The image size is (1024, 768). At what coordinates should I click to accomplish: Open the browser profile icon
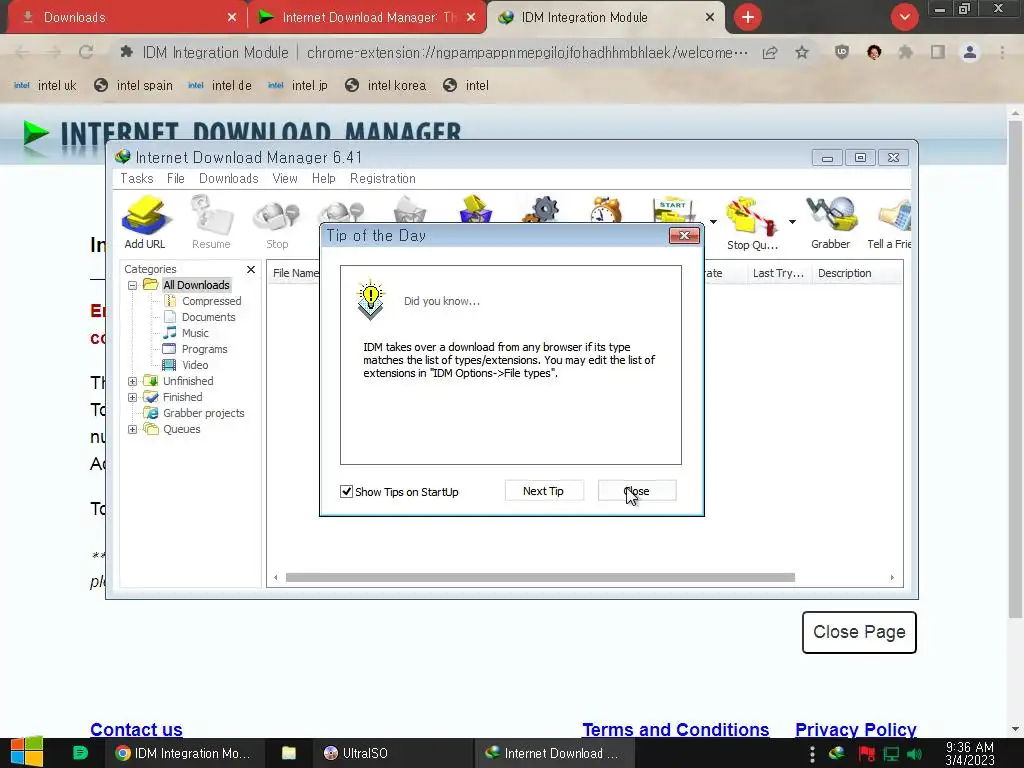pyautogui.click(x=970, y=52)
